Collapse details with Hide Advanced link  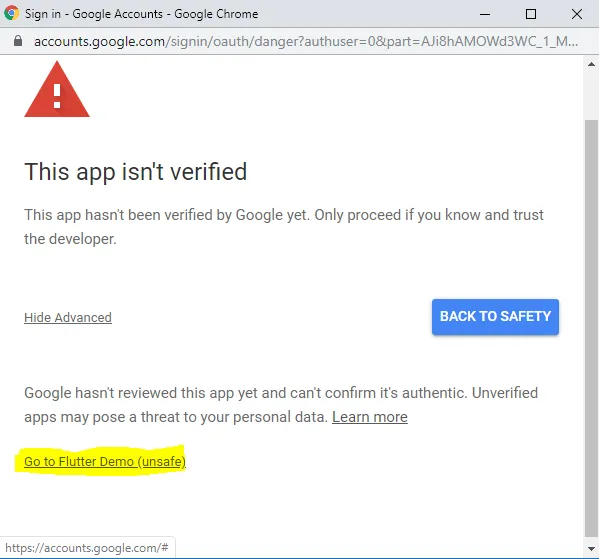coord(68,318)
